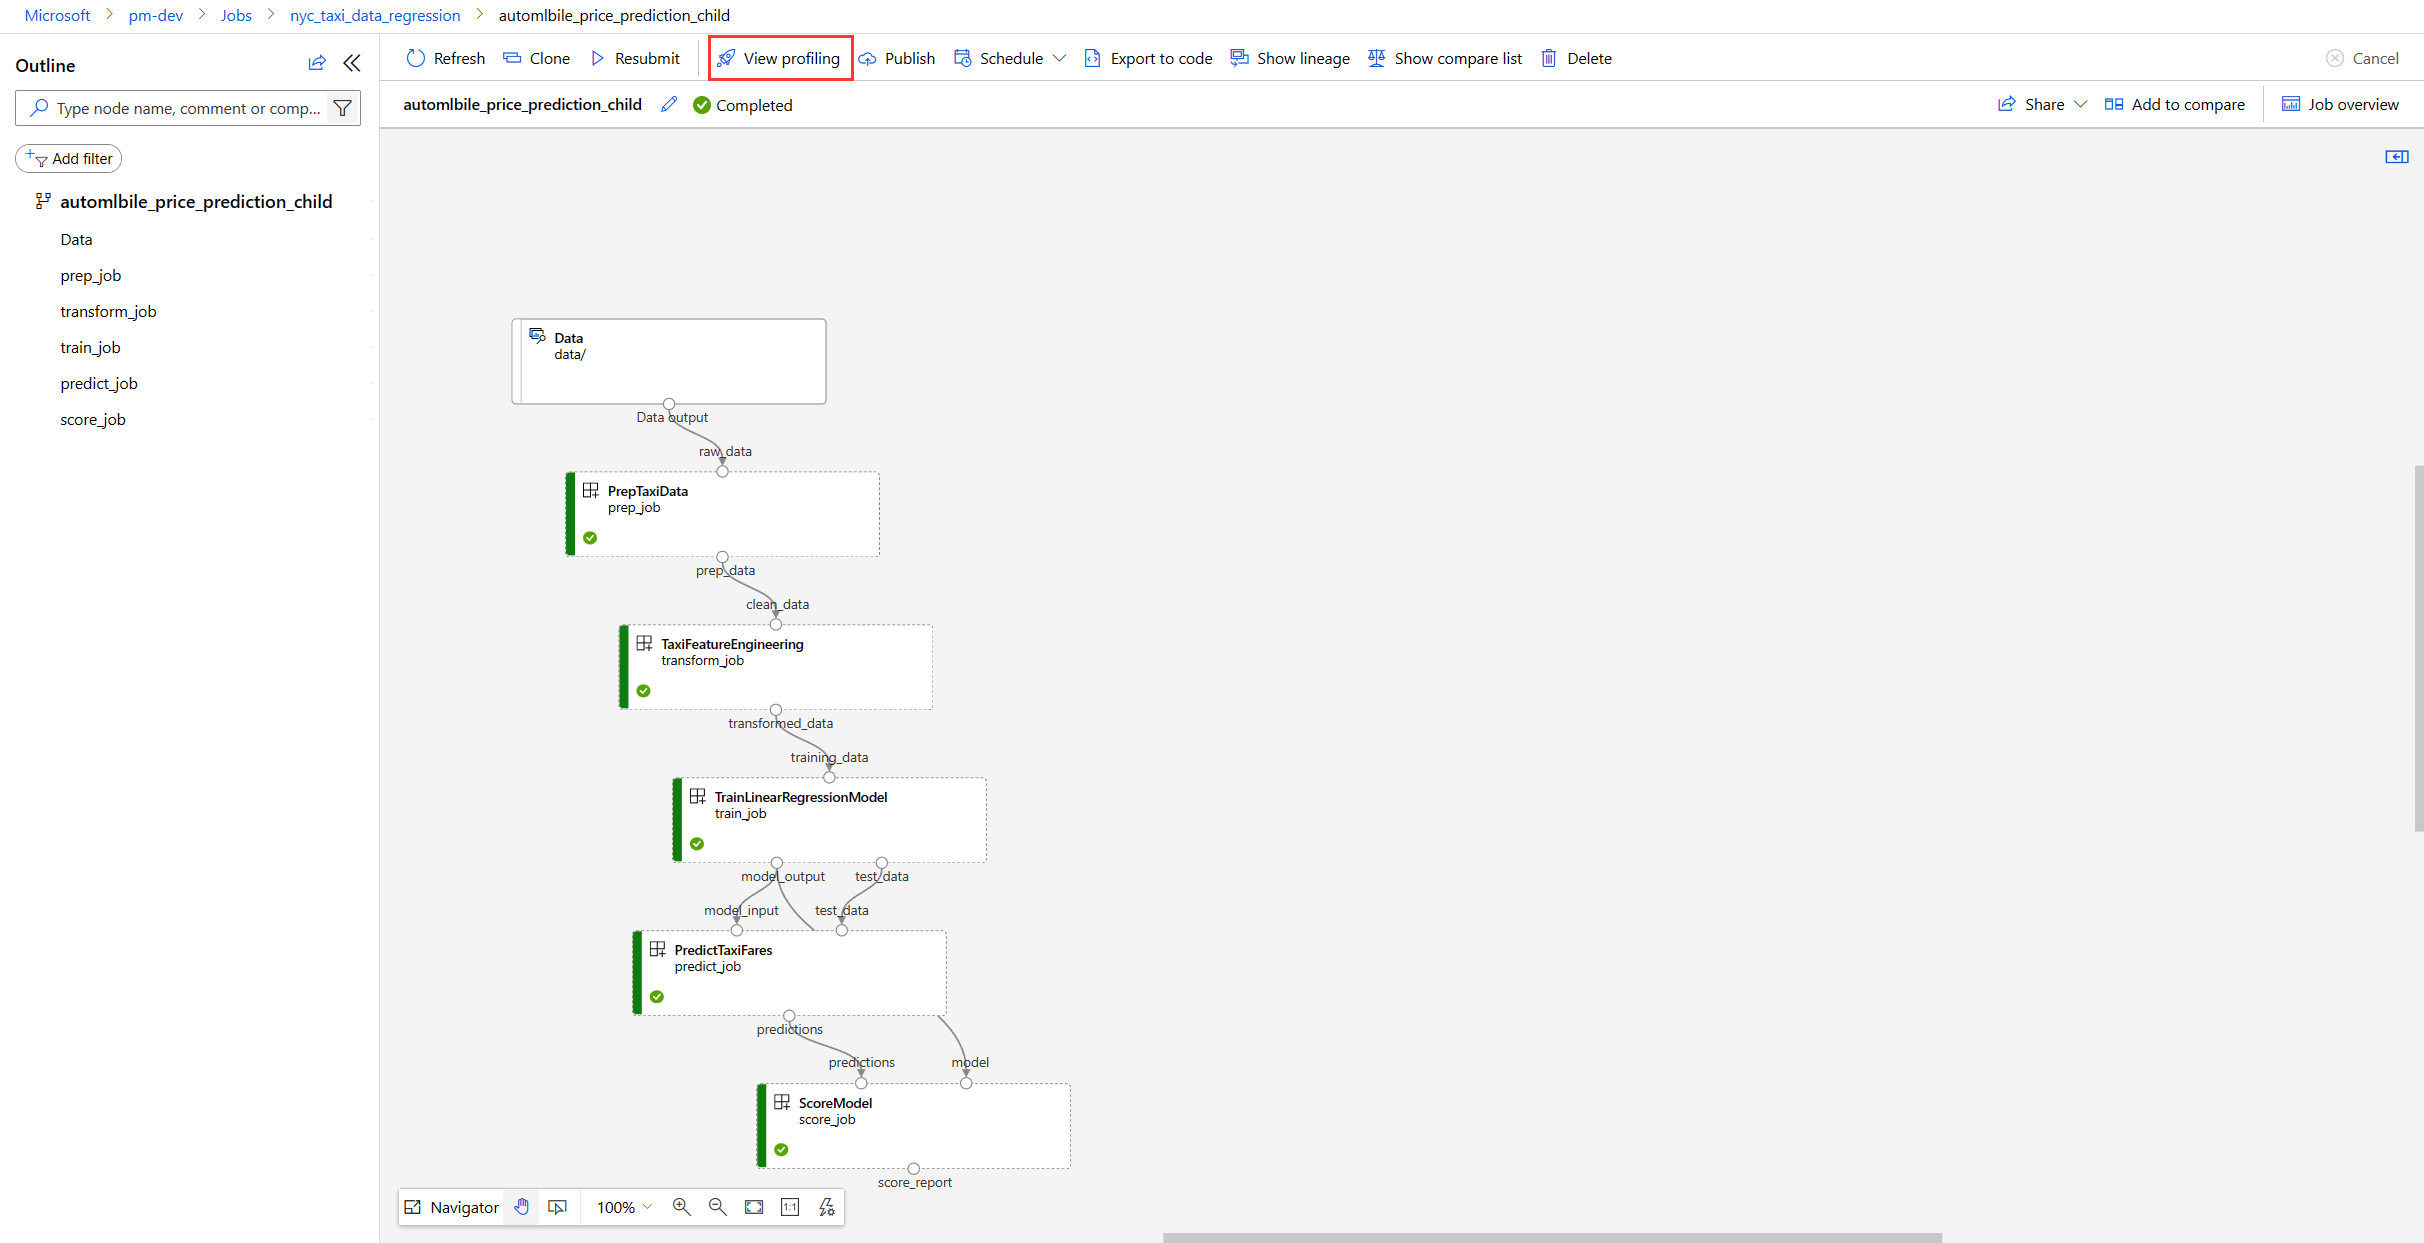This screenshot has width=2424, height=1243.
Task: Click the Add filter button
Action: pos(69,158)
